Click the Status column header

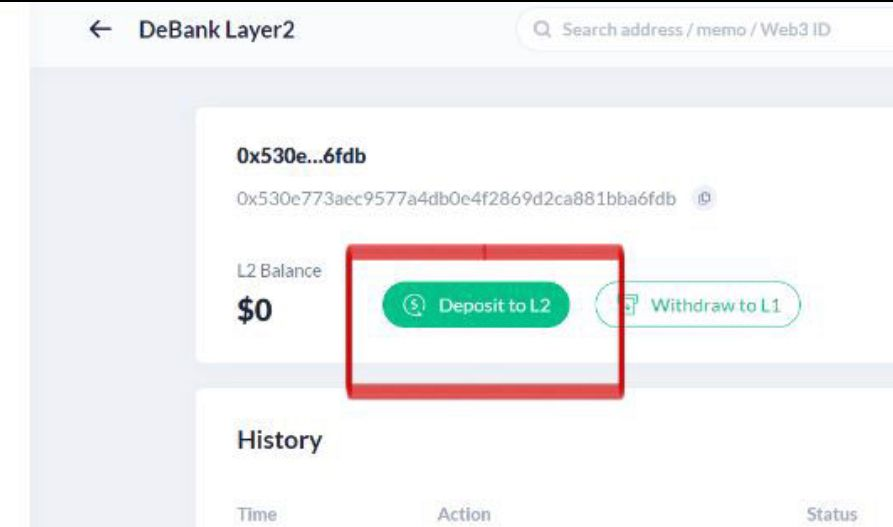832,514
